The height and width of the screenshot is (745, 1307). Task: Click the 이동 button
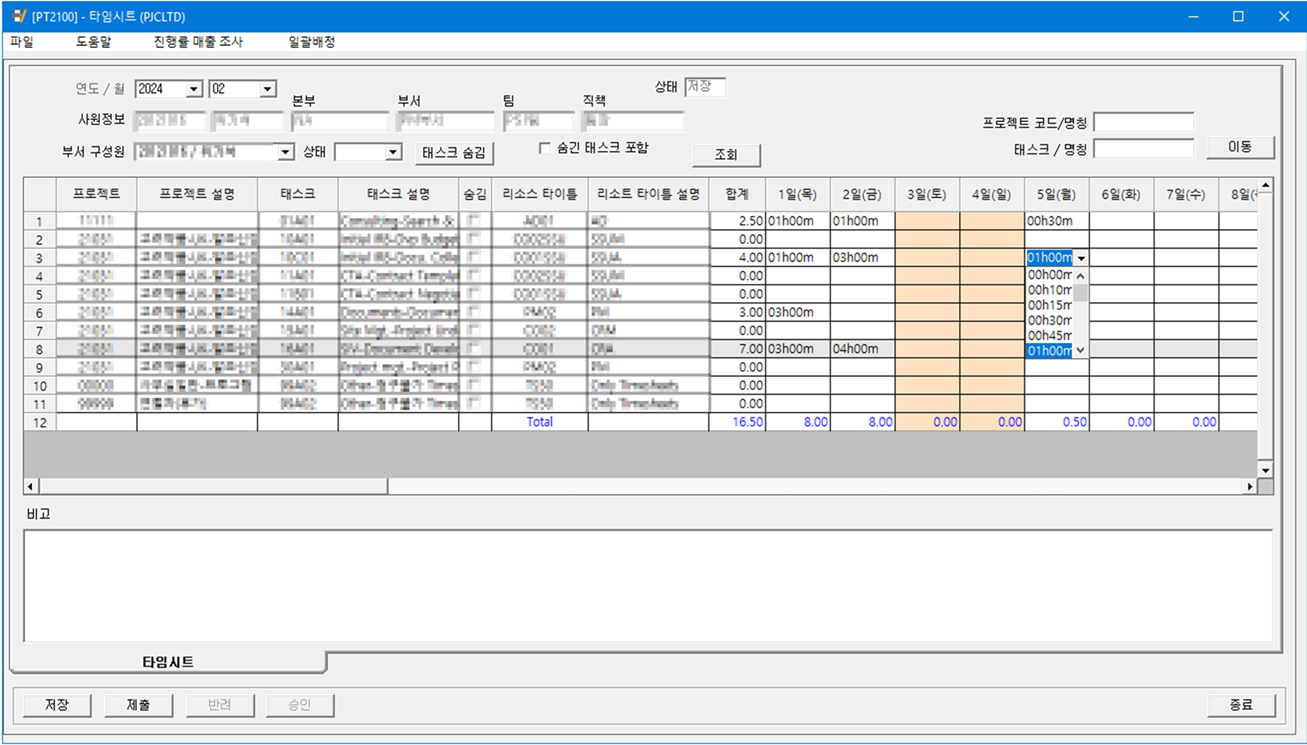tap(1240, 147)
